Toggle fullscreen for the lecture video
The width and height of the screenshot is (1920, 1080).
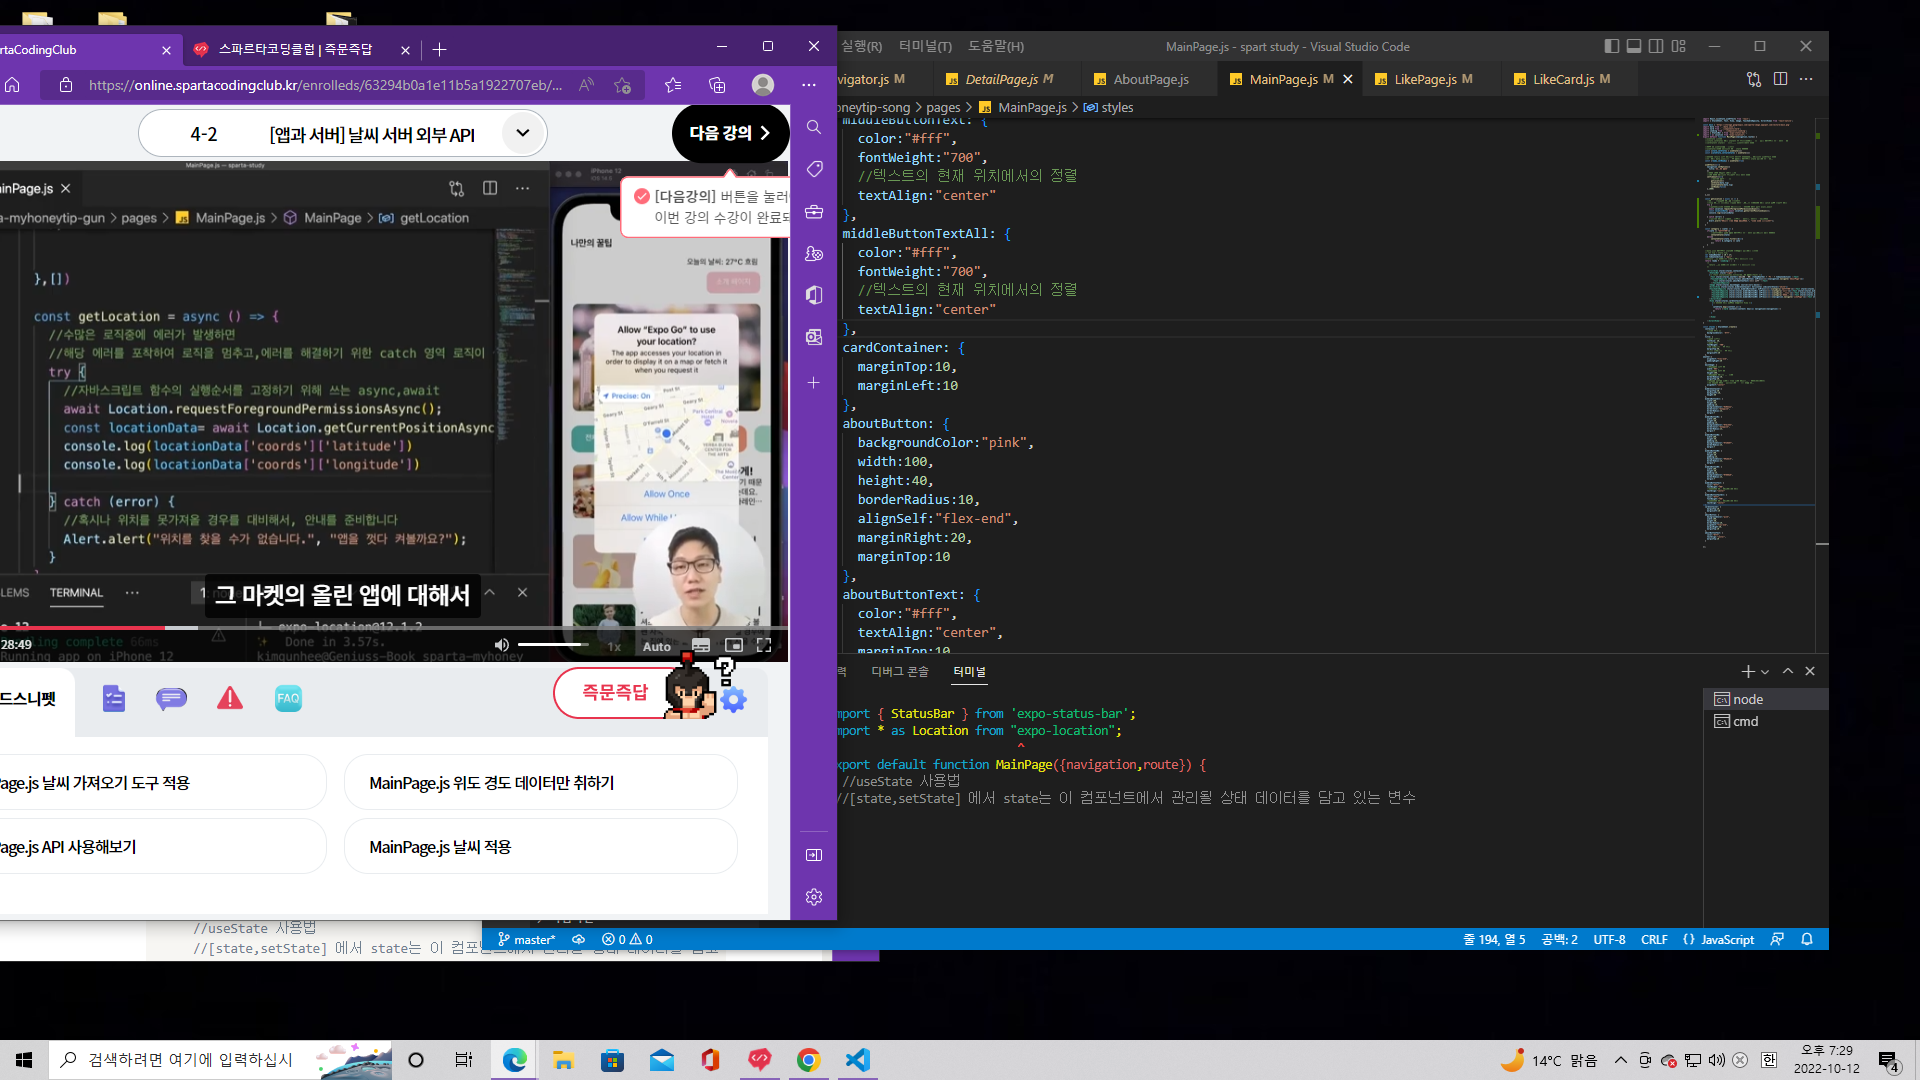pyautogui.click(x=764, y=645)
